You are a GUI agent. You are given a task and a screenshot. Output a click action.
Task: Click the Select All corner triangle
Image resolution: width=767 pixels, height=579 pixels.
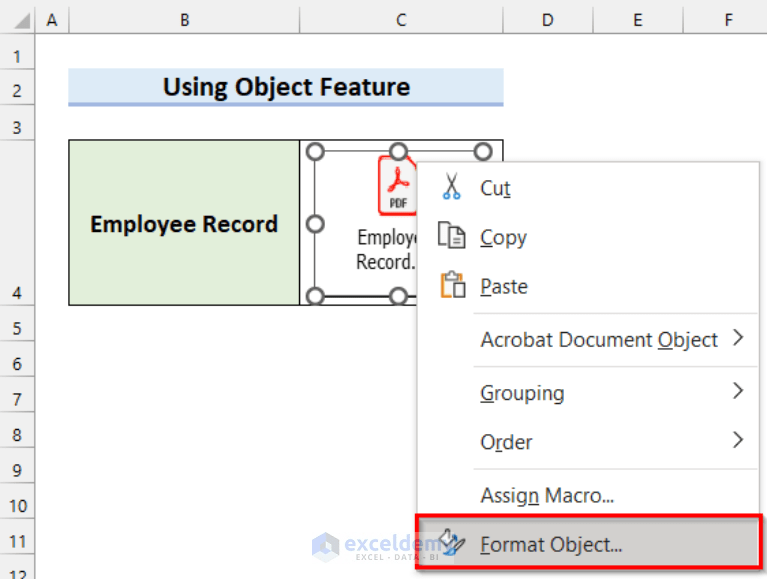(21, 21)
